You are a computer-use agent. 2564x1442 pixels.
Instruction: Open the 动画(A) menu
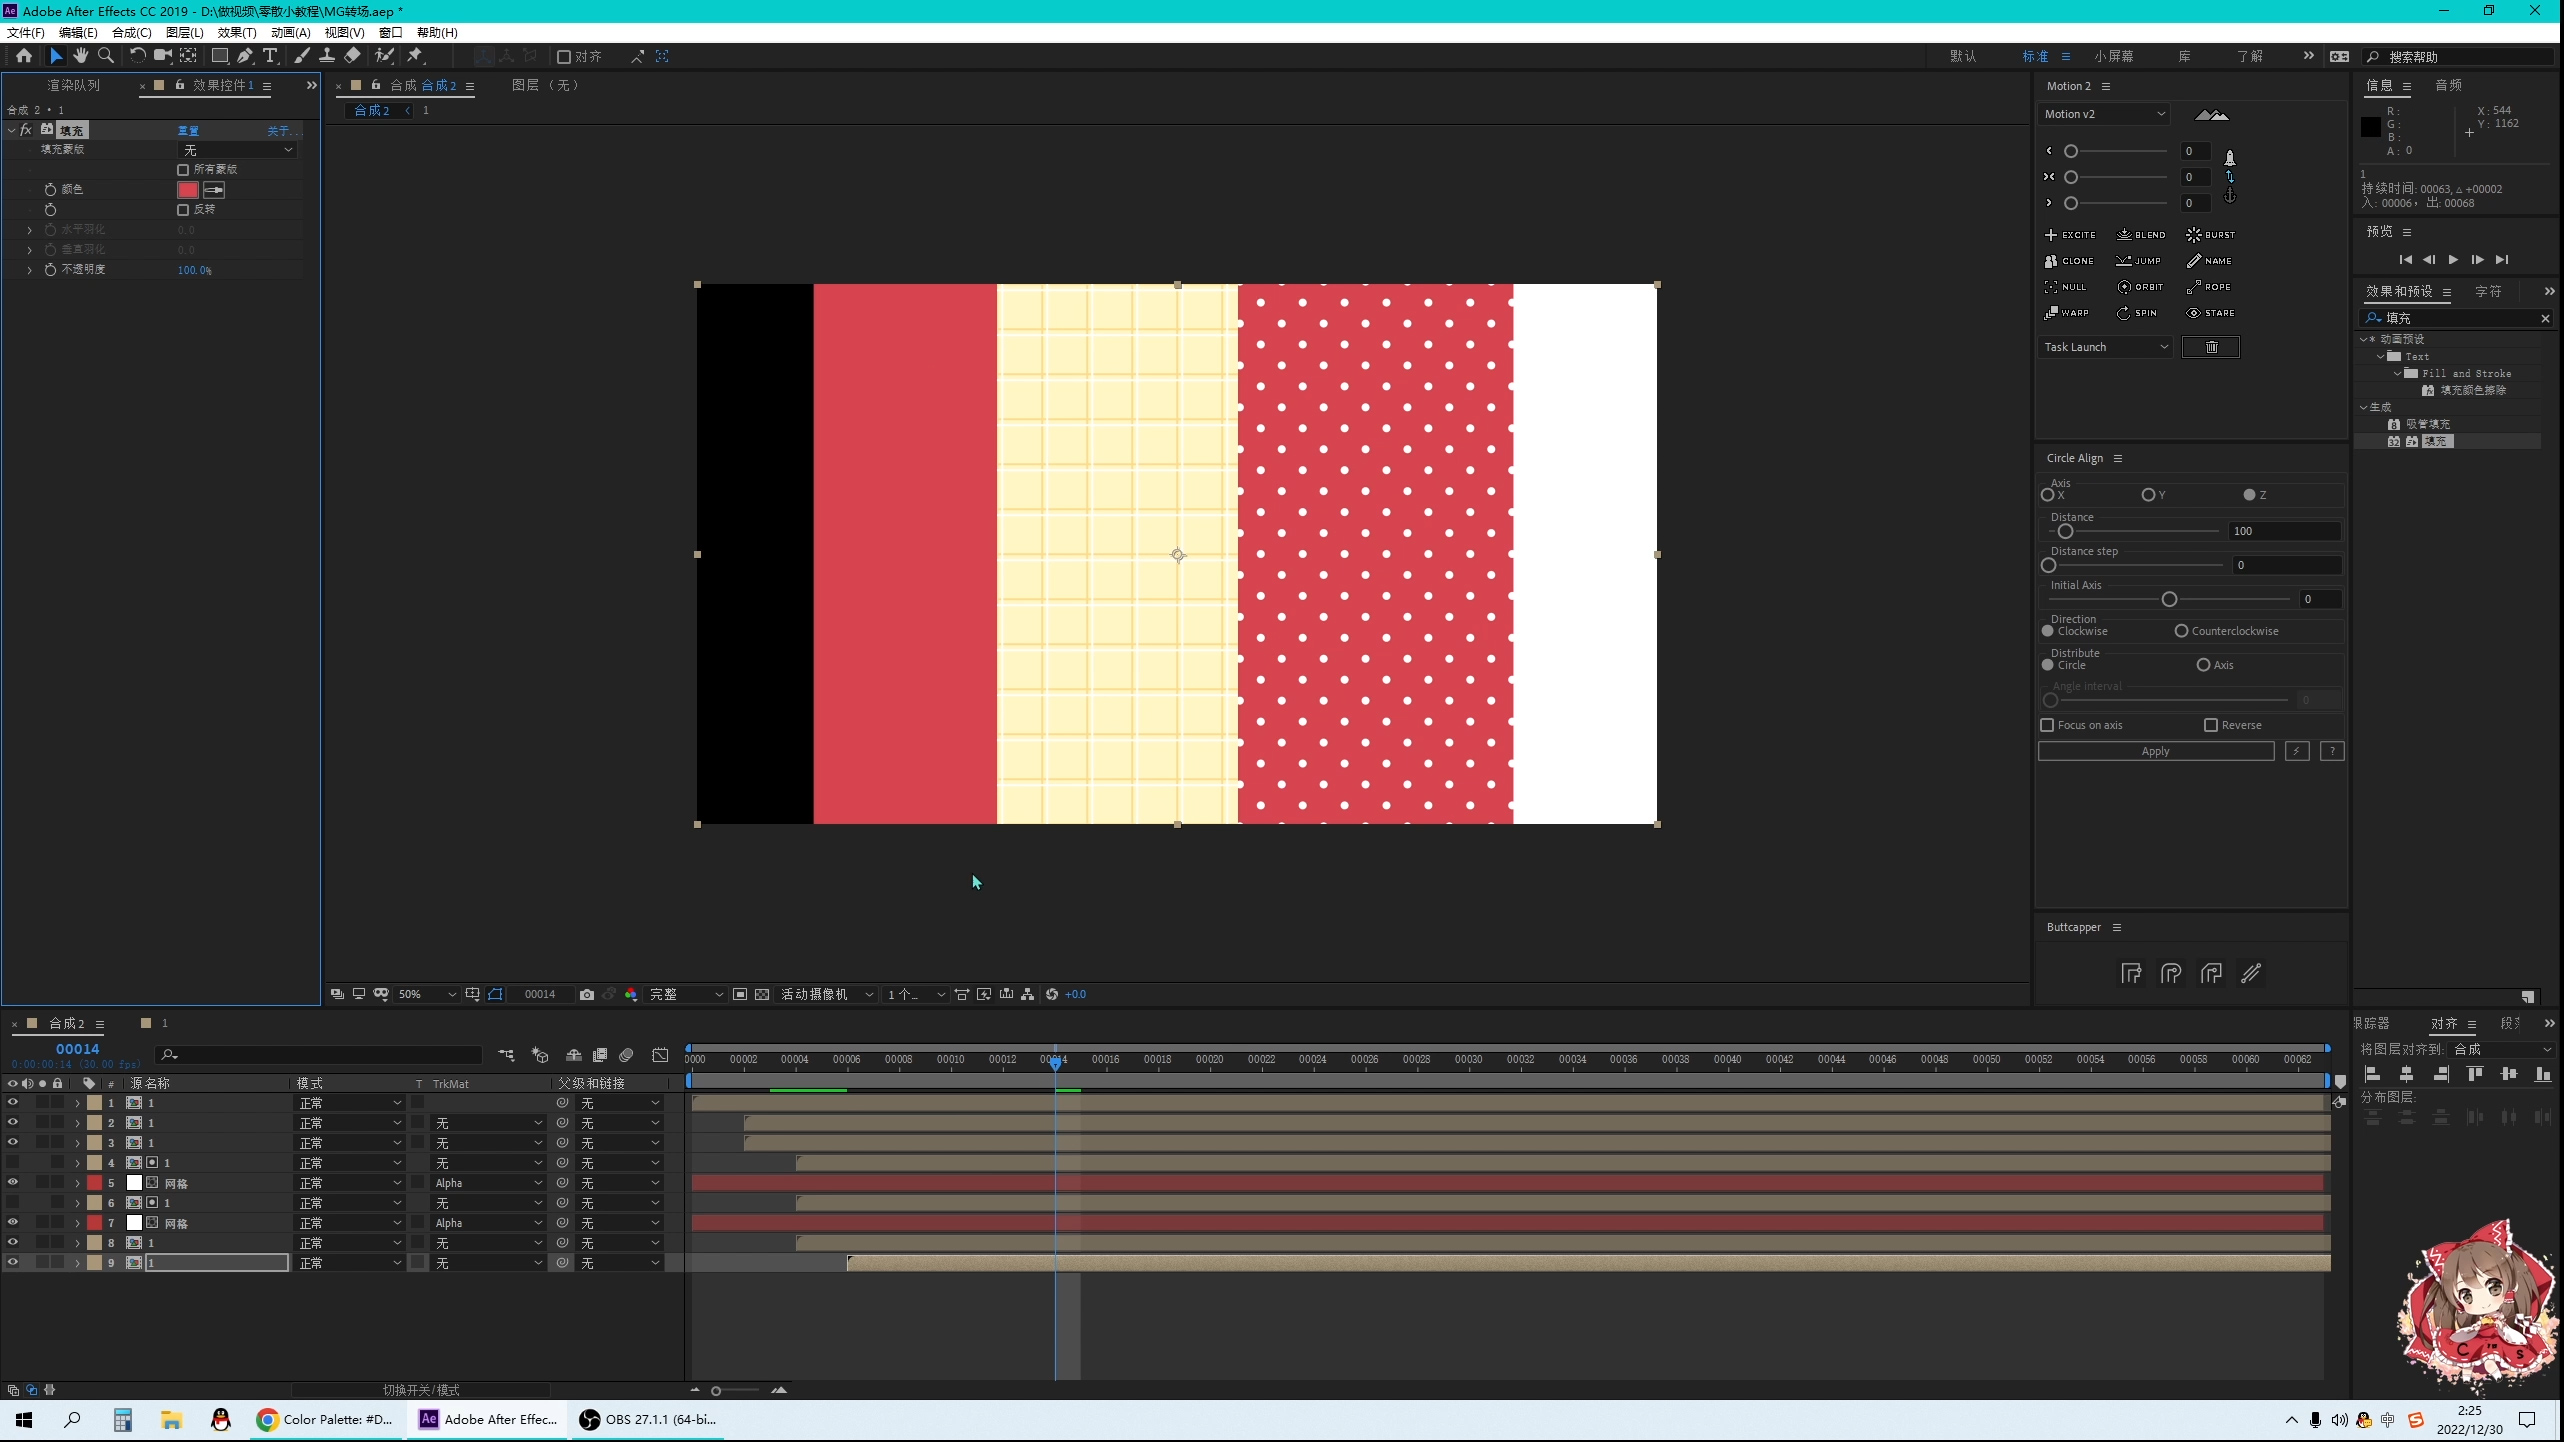pyautogui.click(x=291, y=32)
